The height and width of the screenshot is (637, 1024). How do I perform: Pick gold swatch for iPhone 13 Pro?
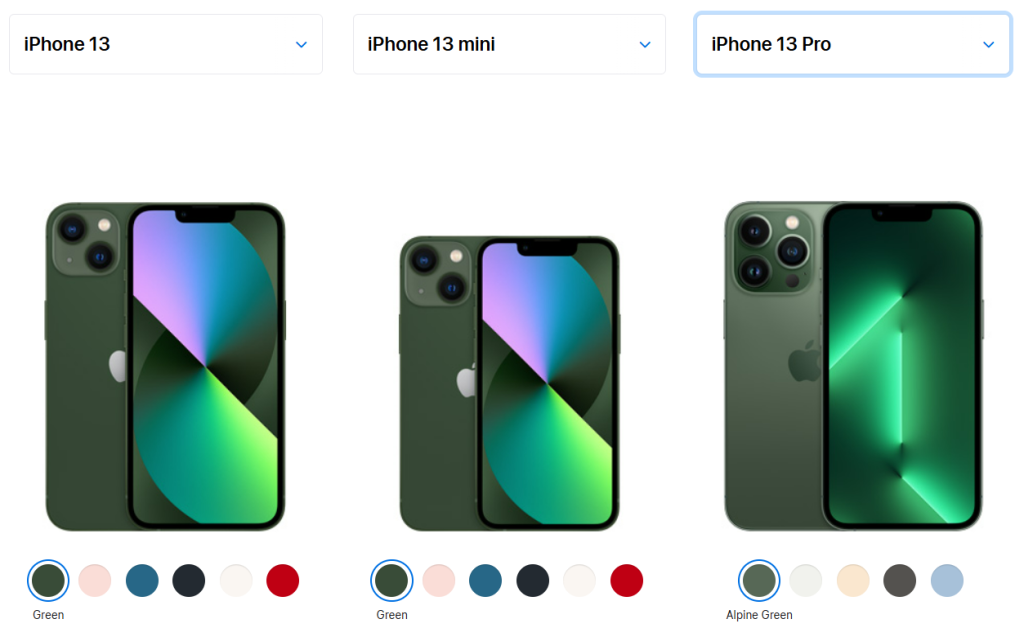852,580
